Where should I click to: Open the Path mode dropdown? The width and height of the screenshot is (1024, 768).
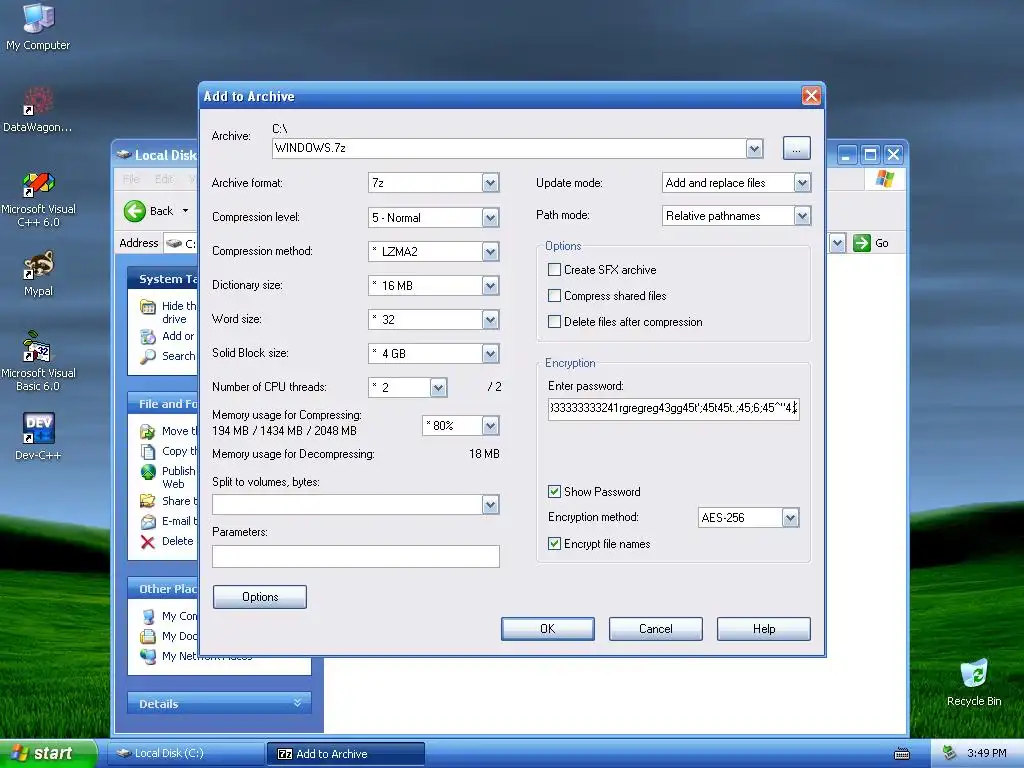[x=803, y=216]
